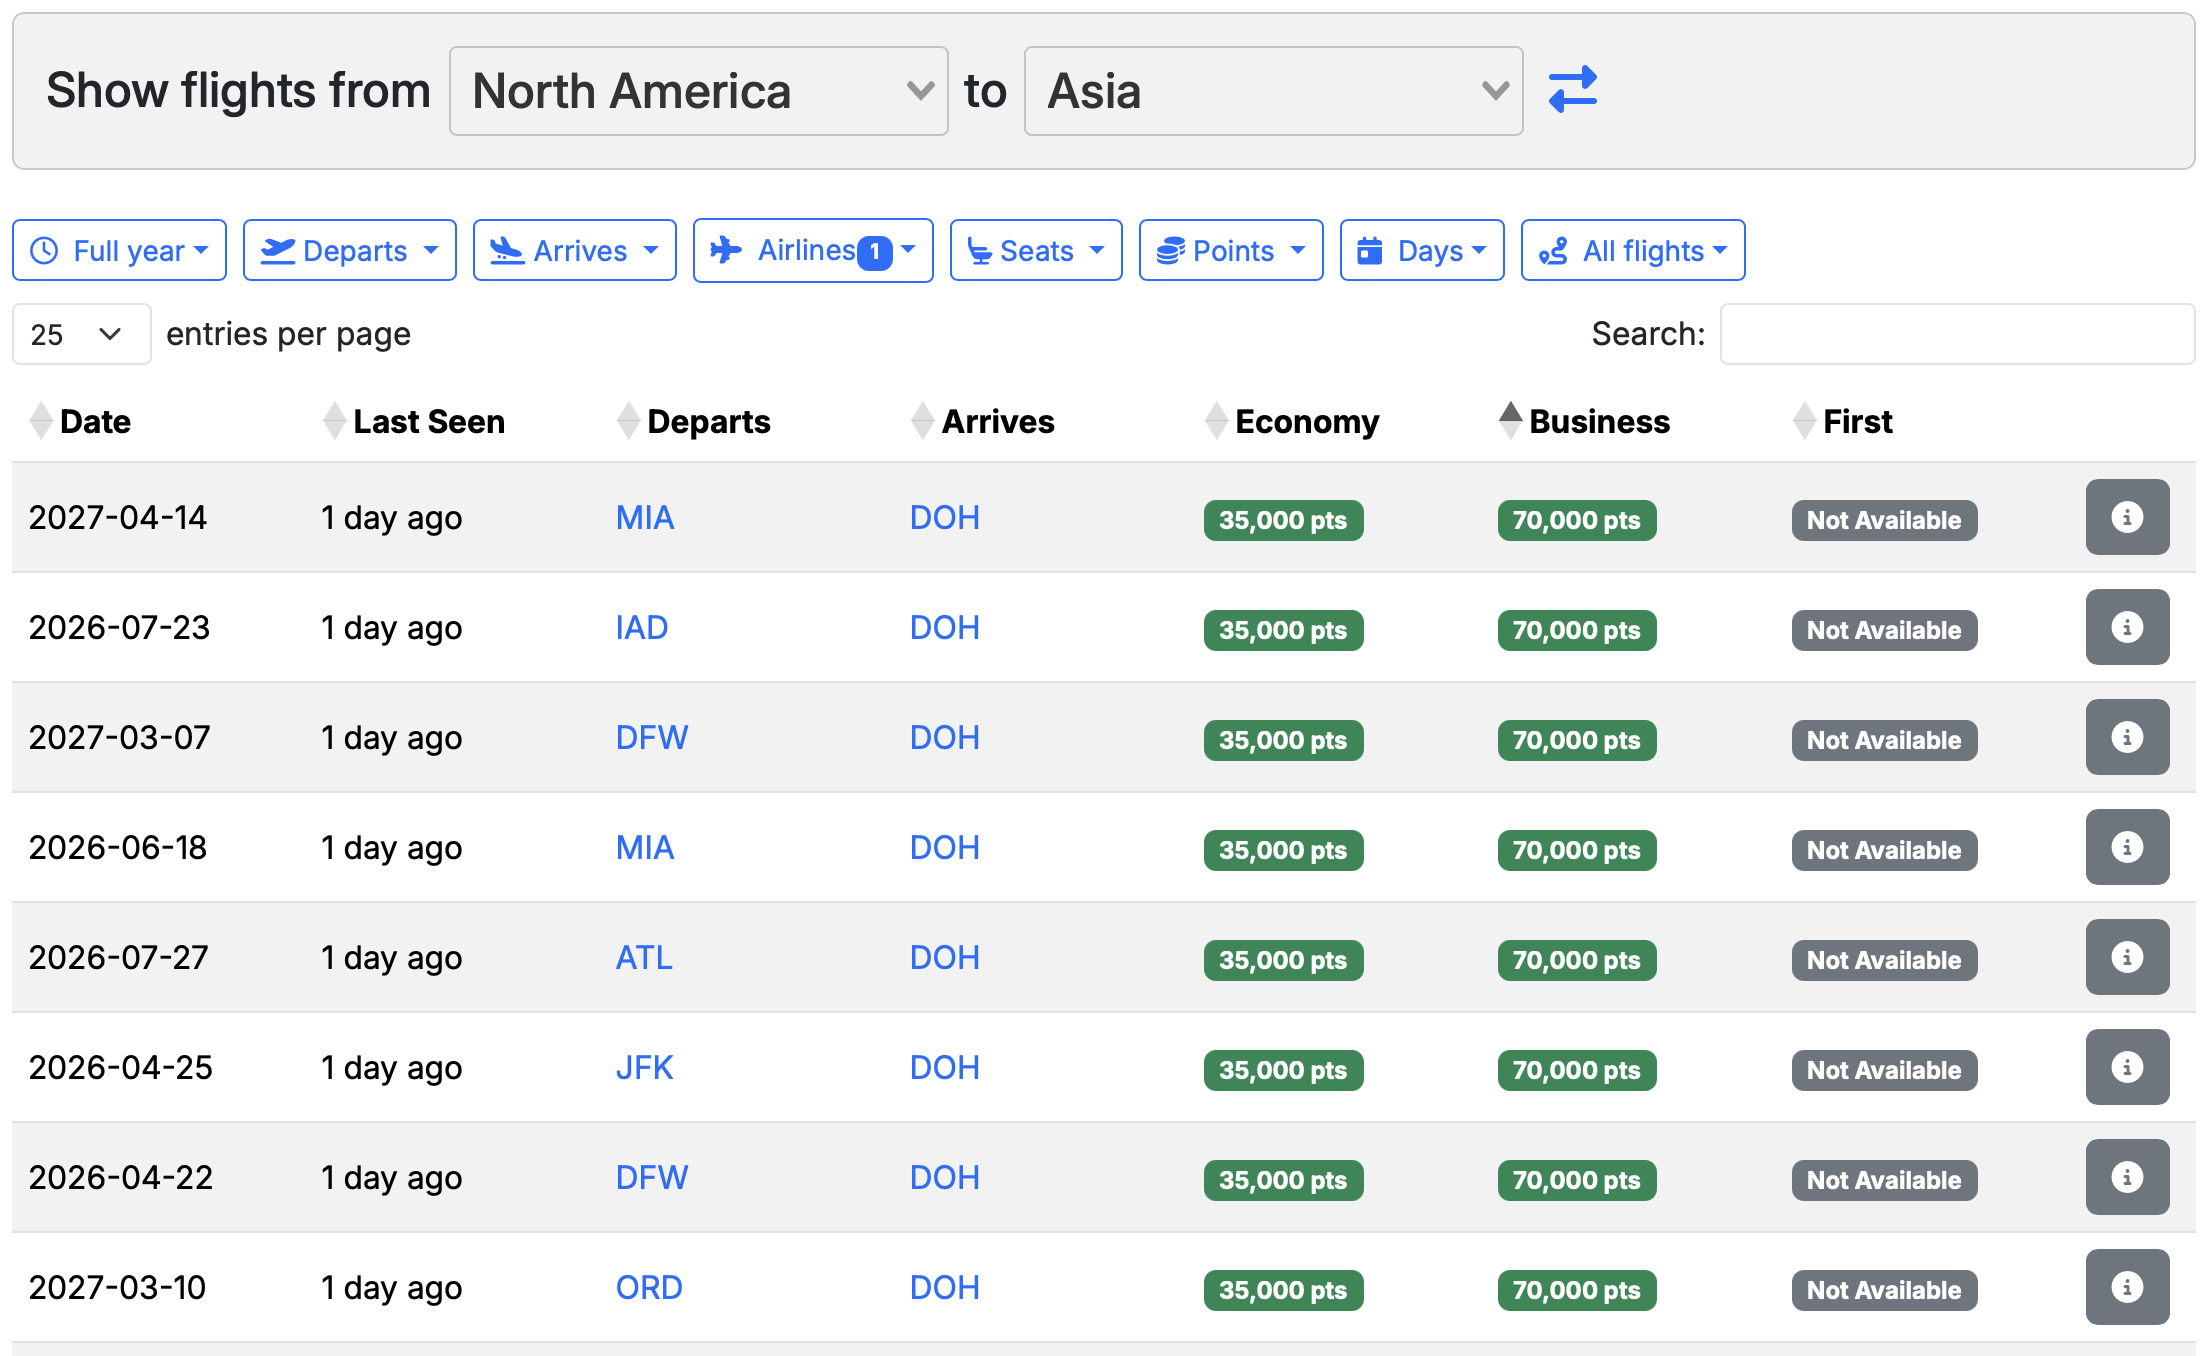
Task: Select 70,000 pts business badge for 2026-07-27
Action: click(1577, 960)
